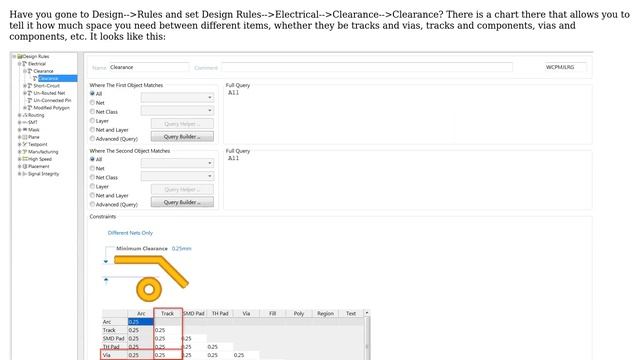This screenshot has height=360, width=640.
Task: Open first object's Net dropdown beside All
Action: point(177,98)
